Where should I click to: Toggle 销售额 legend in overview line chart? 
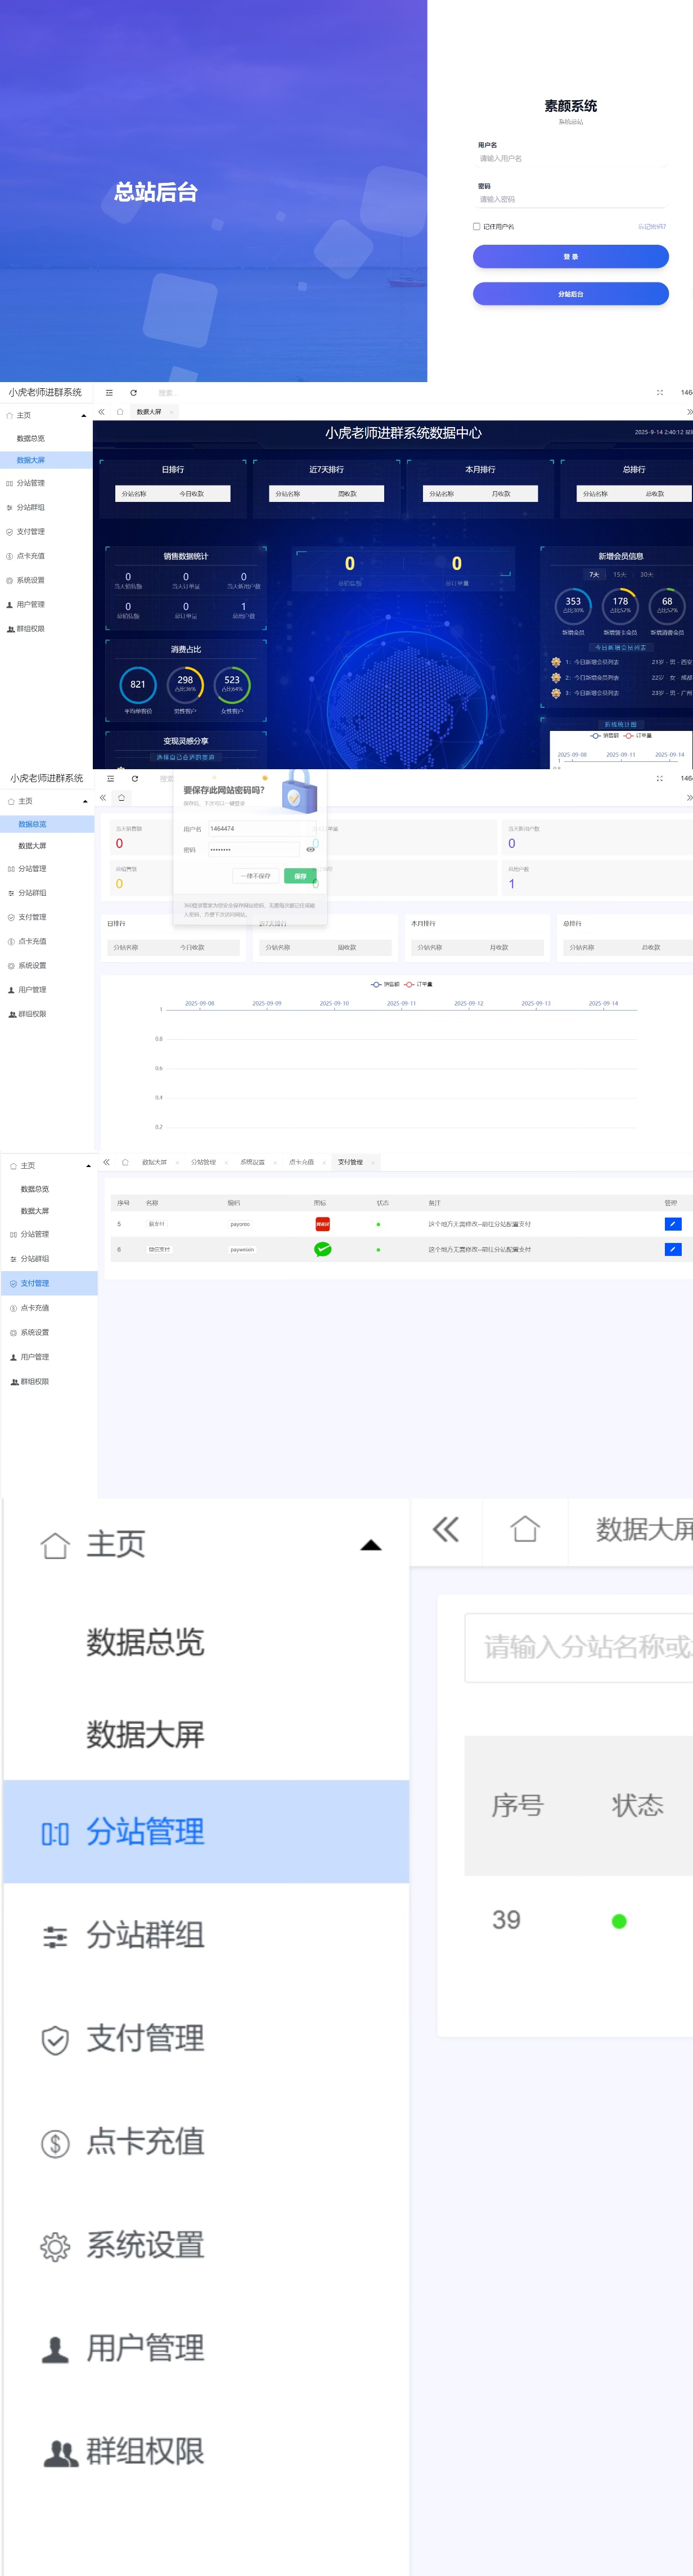coord(385,984)
